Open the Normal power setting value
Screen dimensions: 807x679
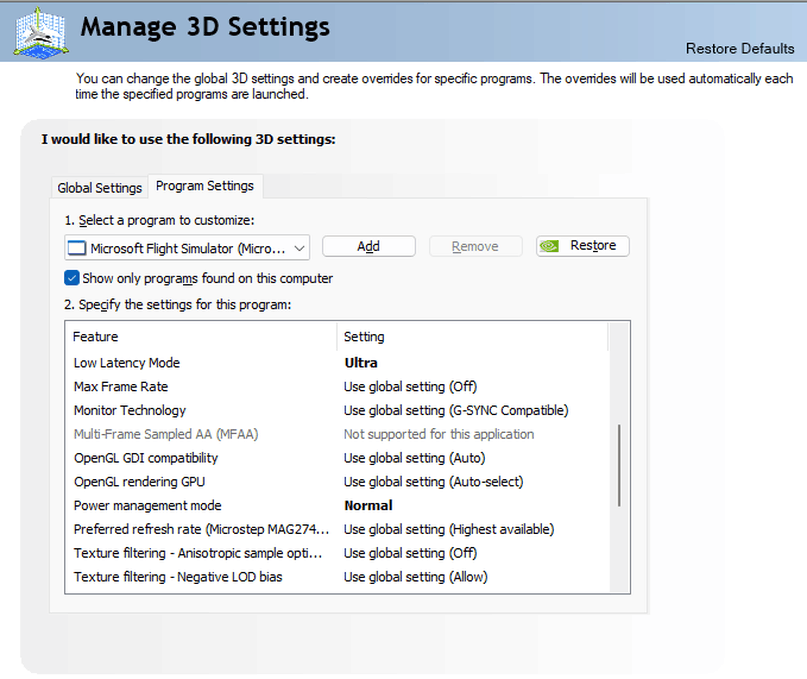(368, 506)
